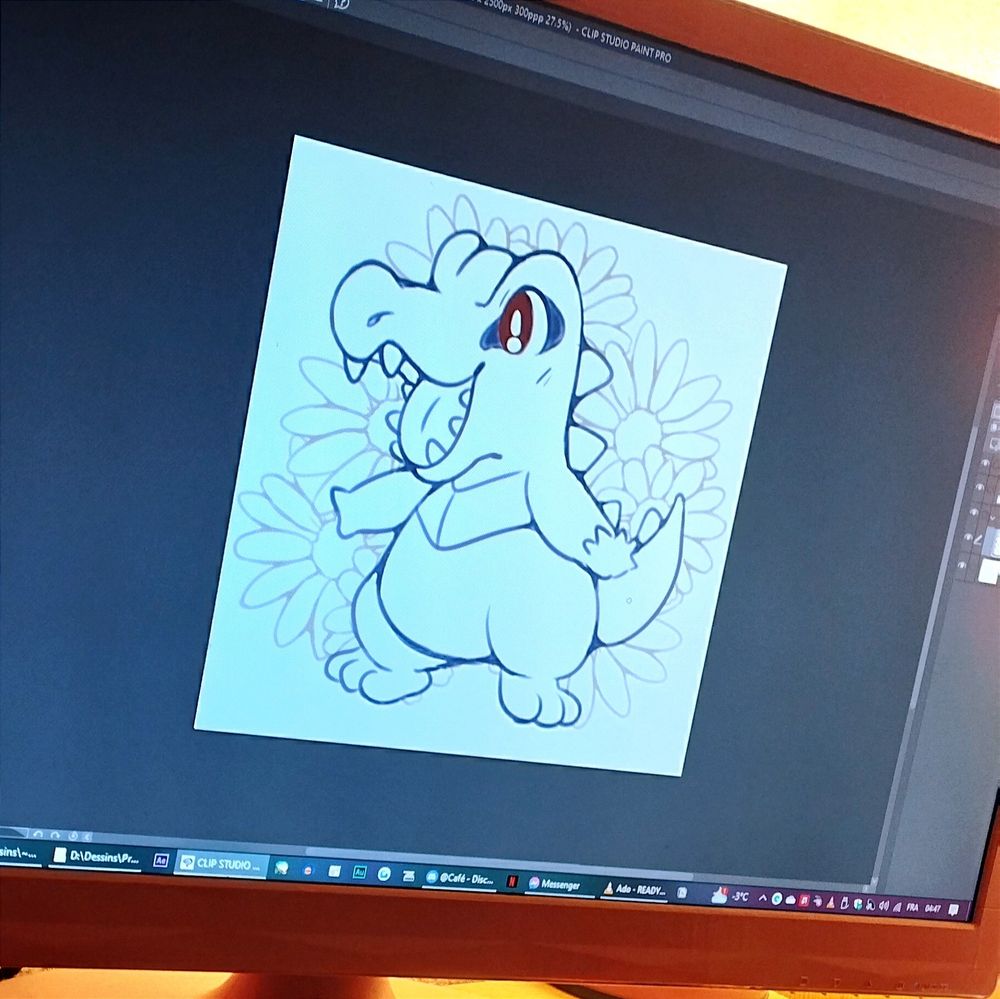The height and width of the screenshot is (999, 1000).
Task: Open the Windows Security shield tray icon
Action: coord(858,904)
